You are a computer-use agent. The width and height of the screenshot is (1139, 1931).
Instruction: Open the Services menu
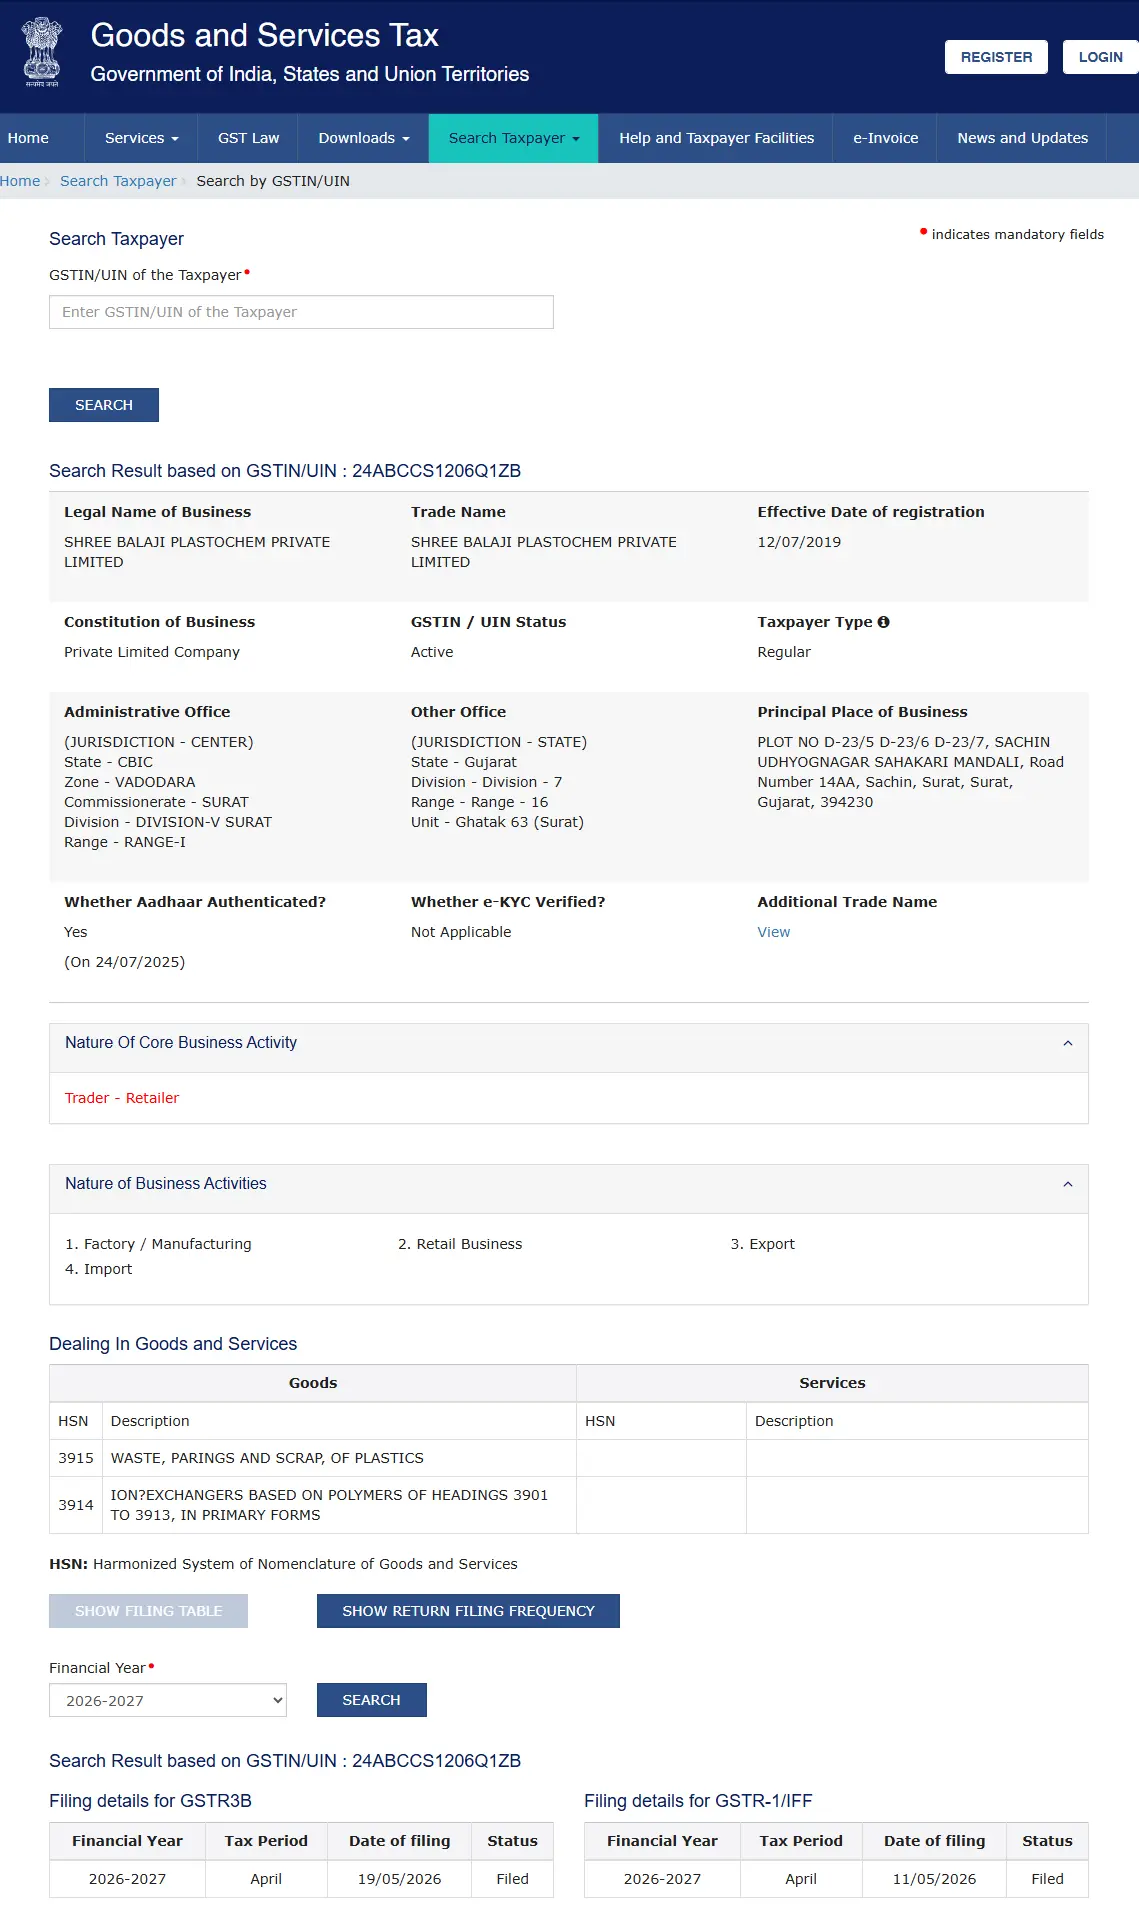(141, 138)
